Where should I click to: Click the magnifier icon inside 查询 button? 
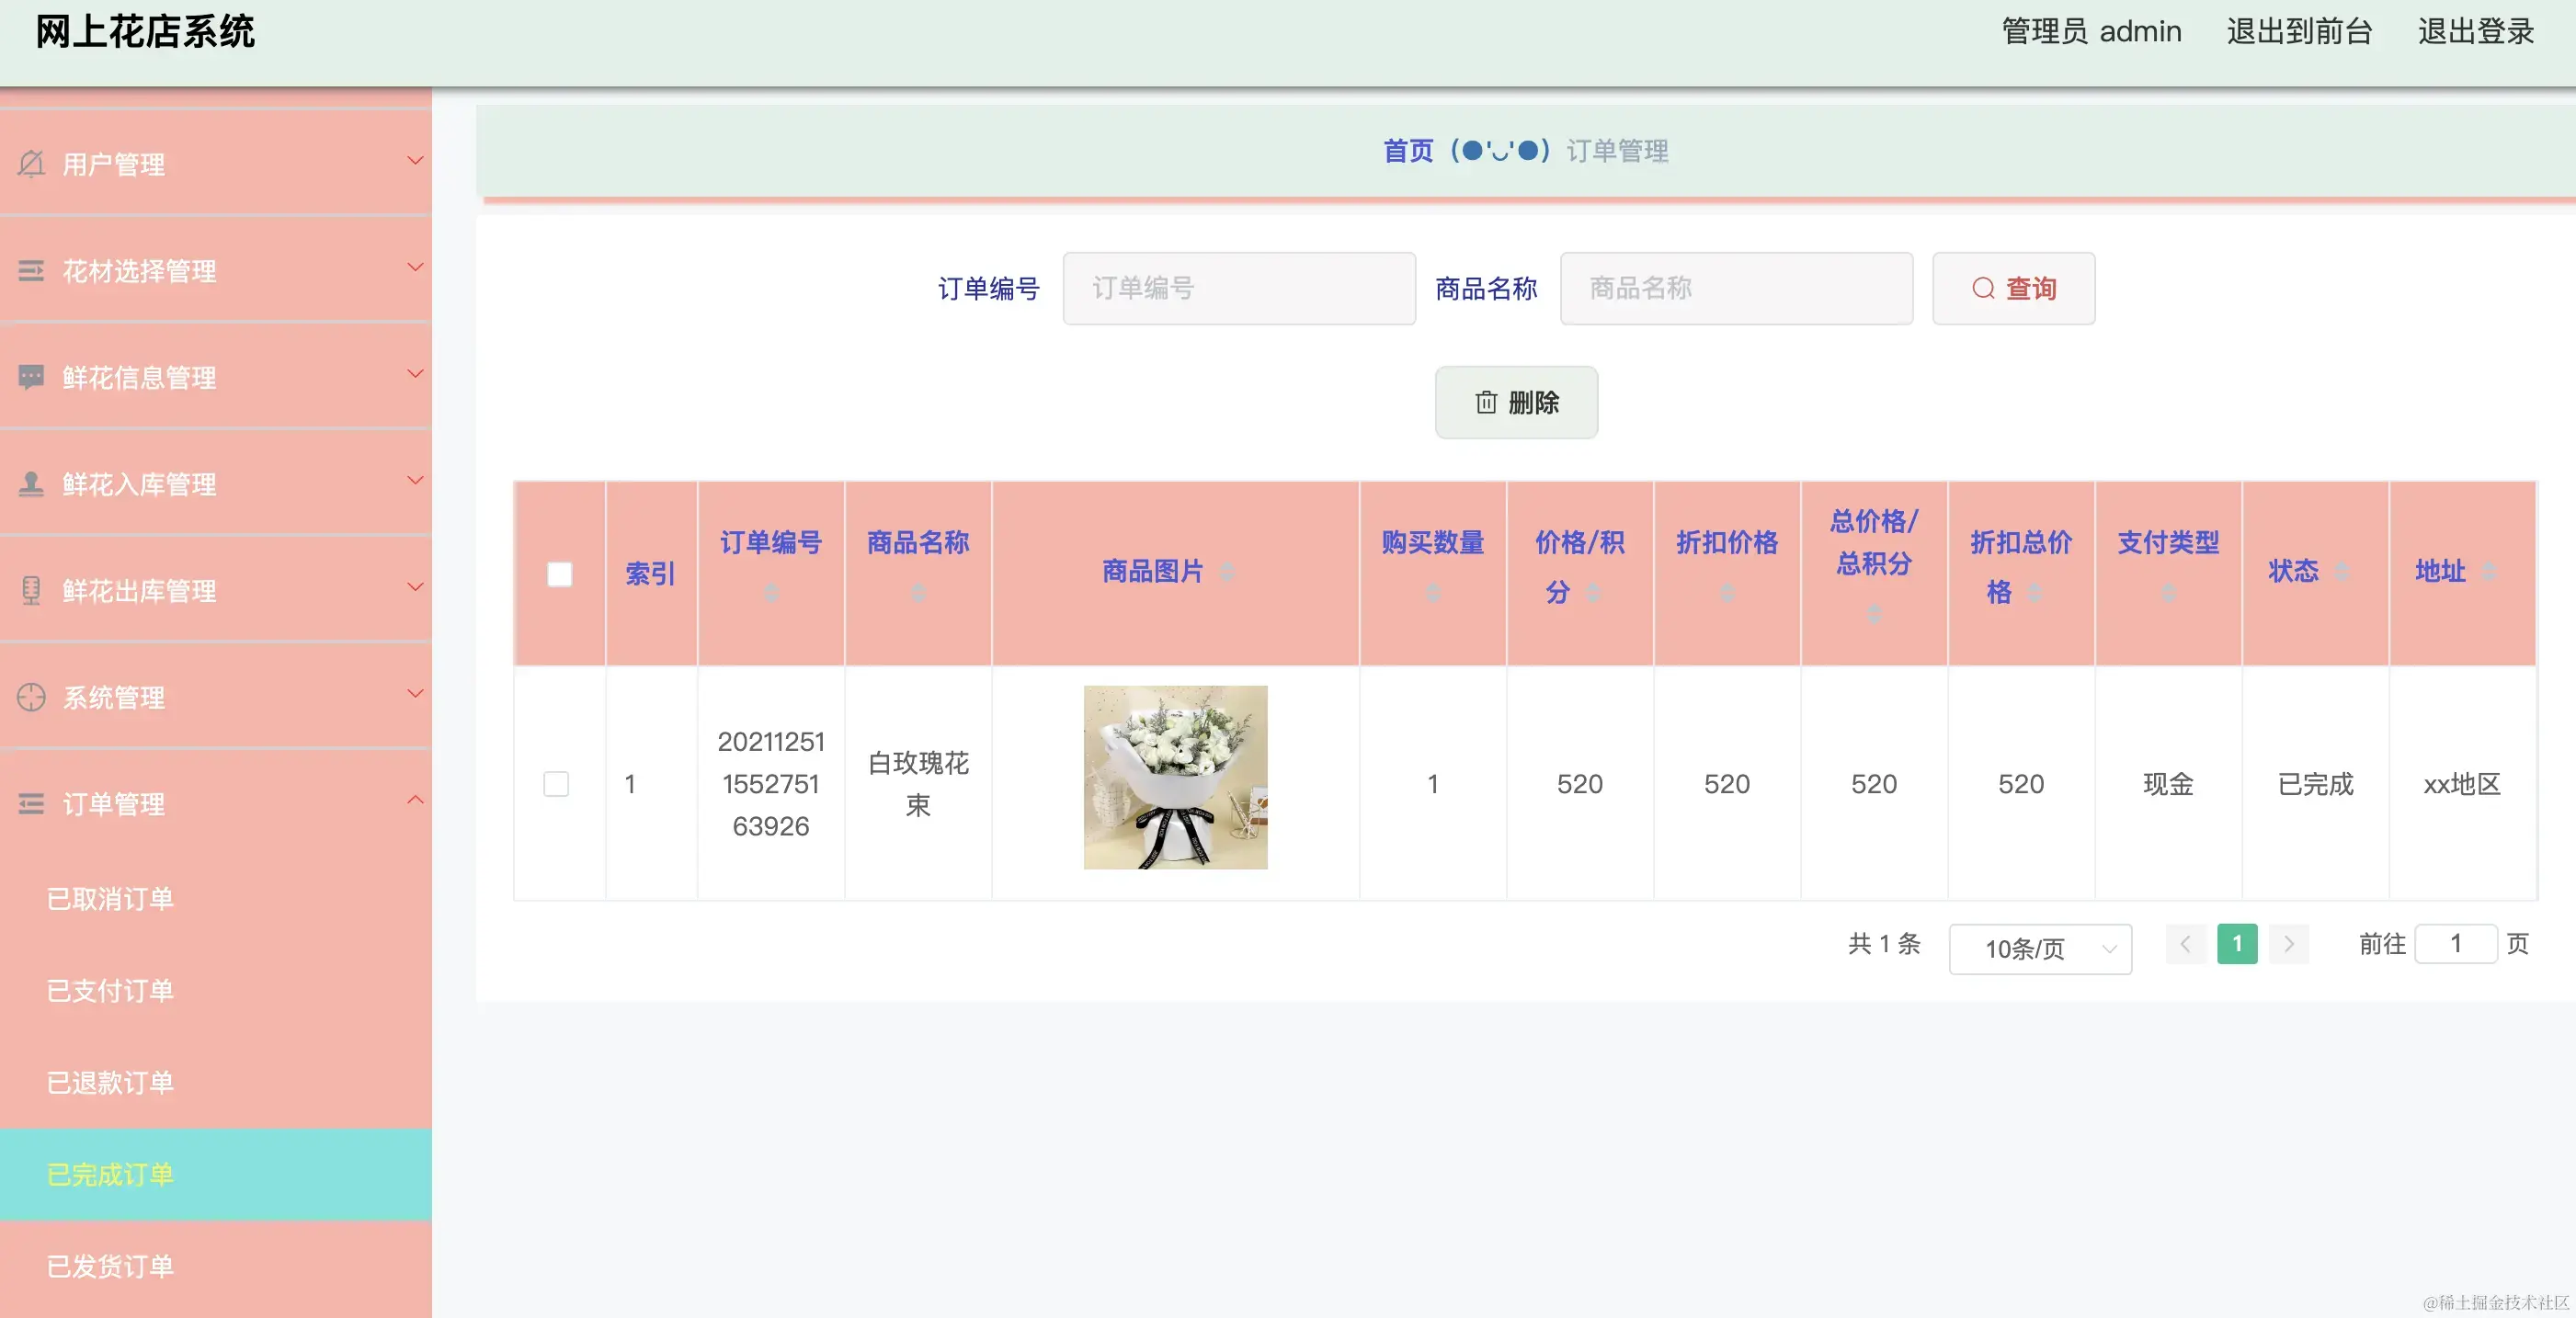click(x=1983, y=289)
